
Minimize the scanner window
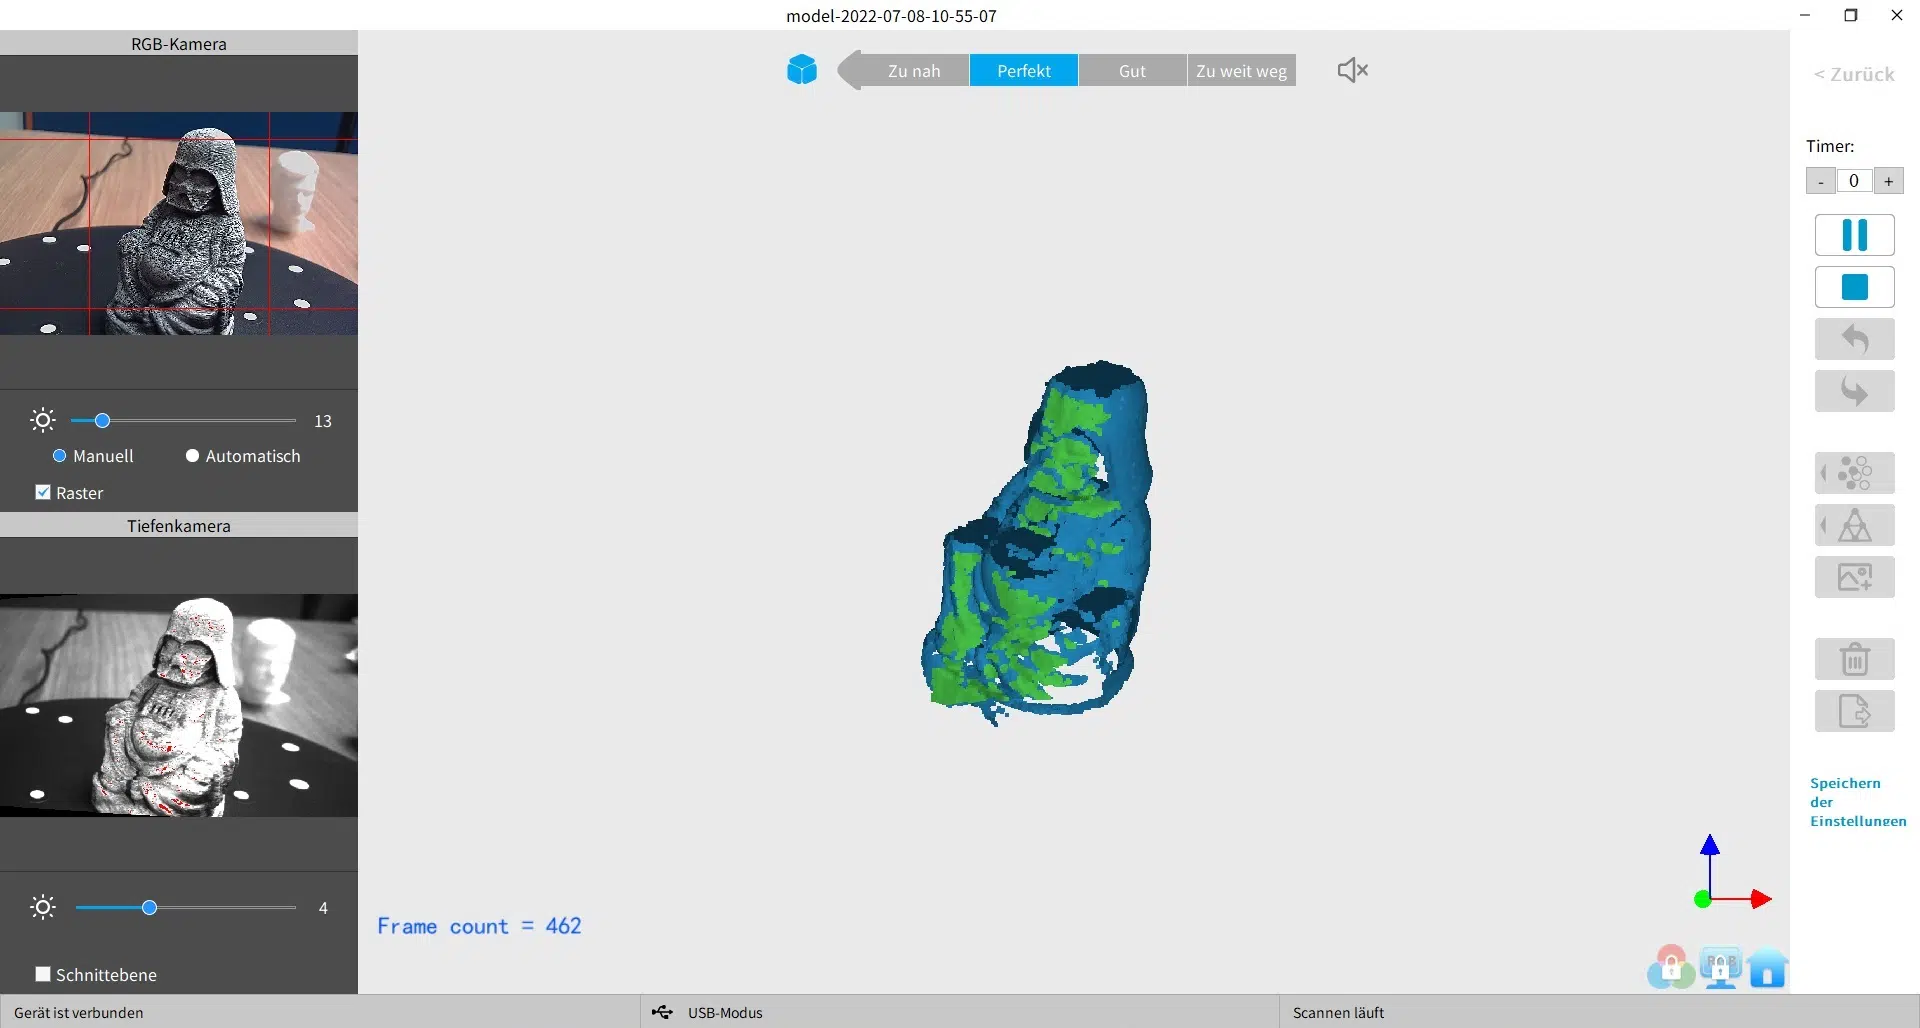[x=1805, y=15]
